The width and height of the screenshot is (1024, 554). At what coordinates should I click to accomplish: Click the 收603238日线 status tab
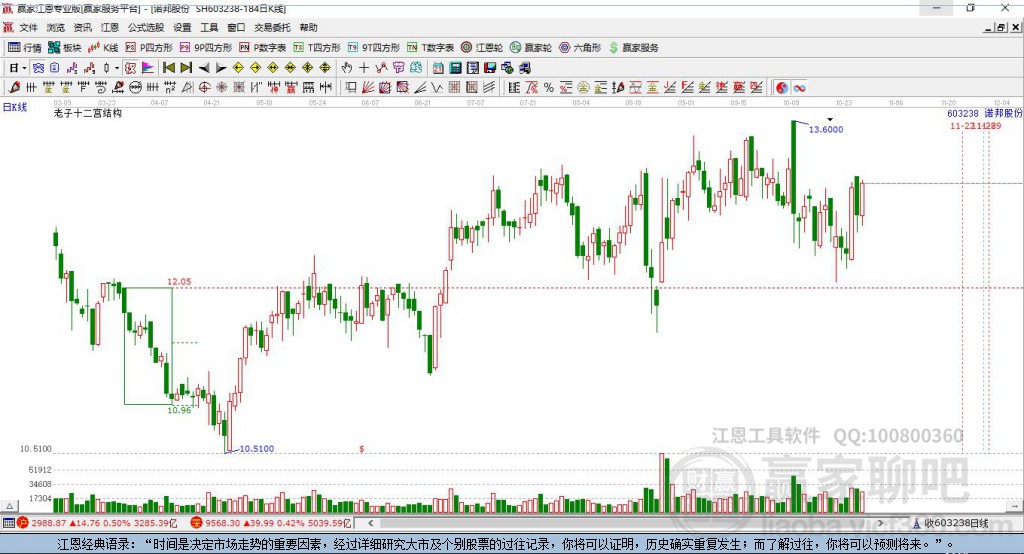(951, 523)
